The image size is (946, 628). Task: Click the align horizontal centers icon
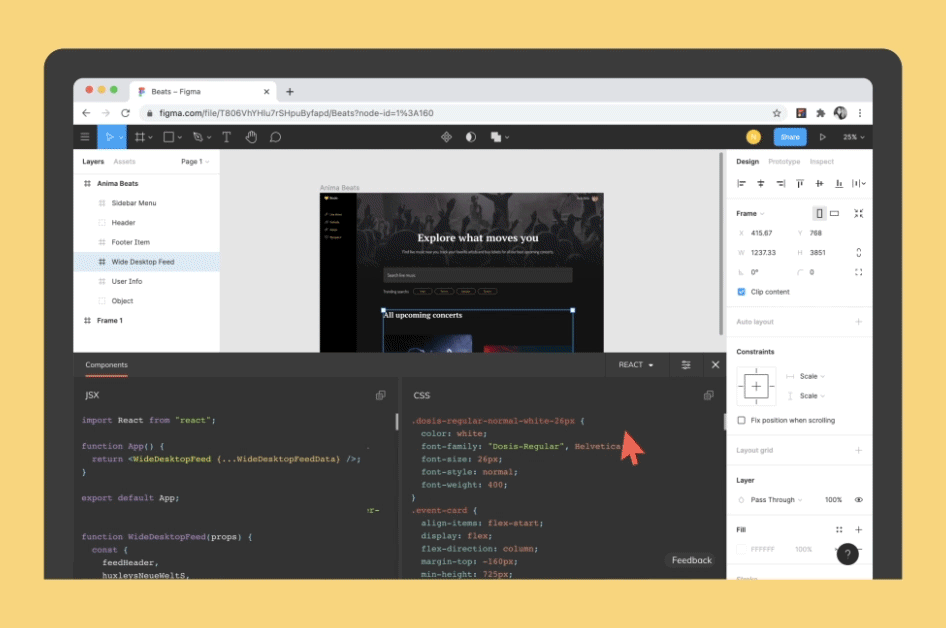coord(761,183)
